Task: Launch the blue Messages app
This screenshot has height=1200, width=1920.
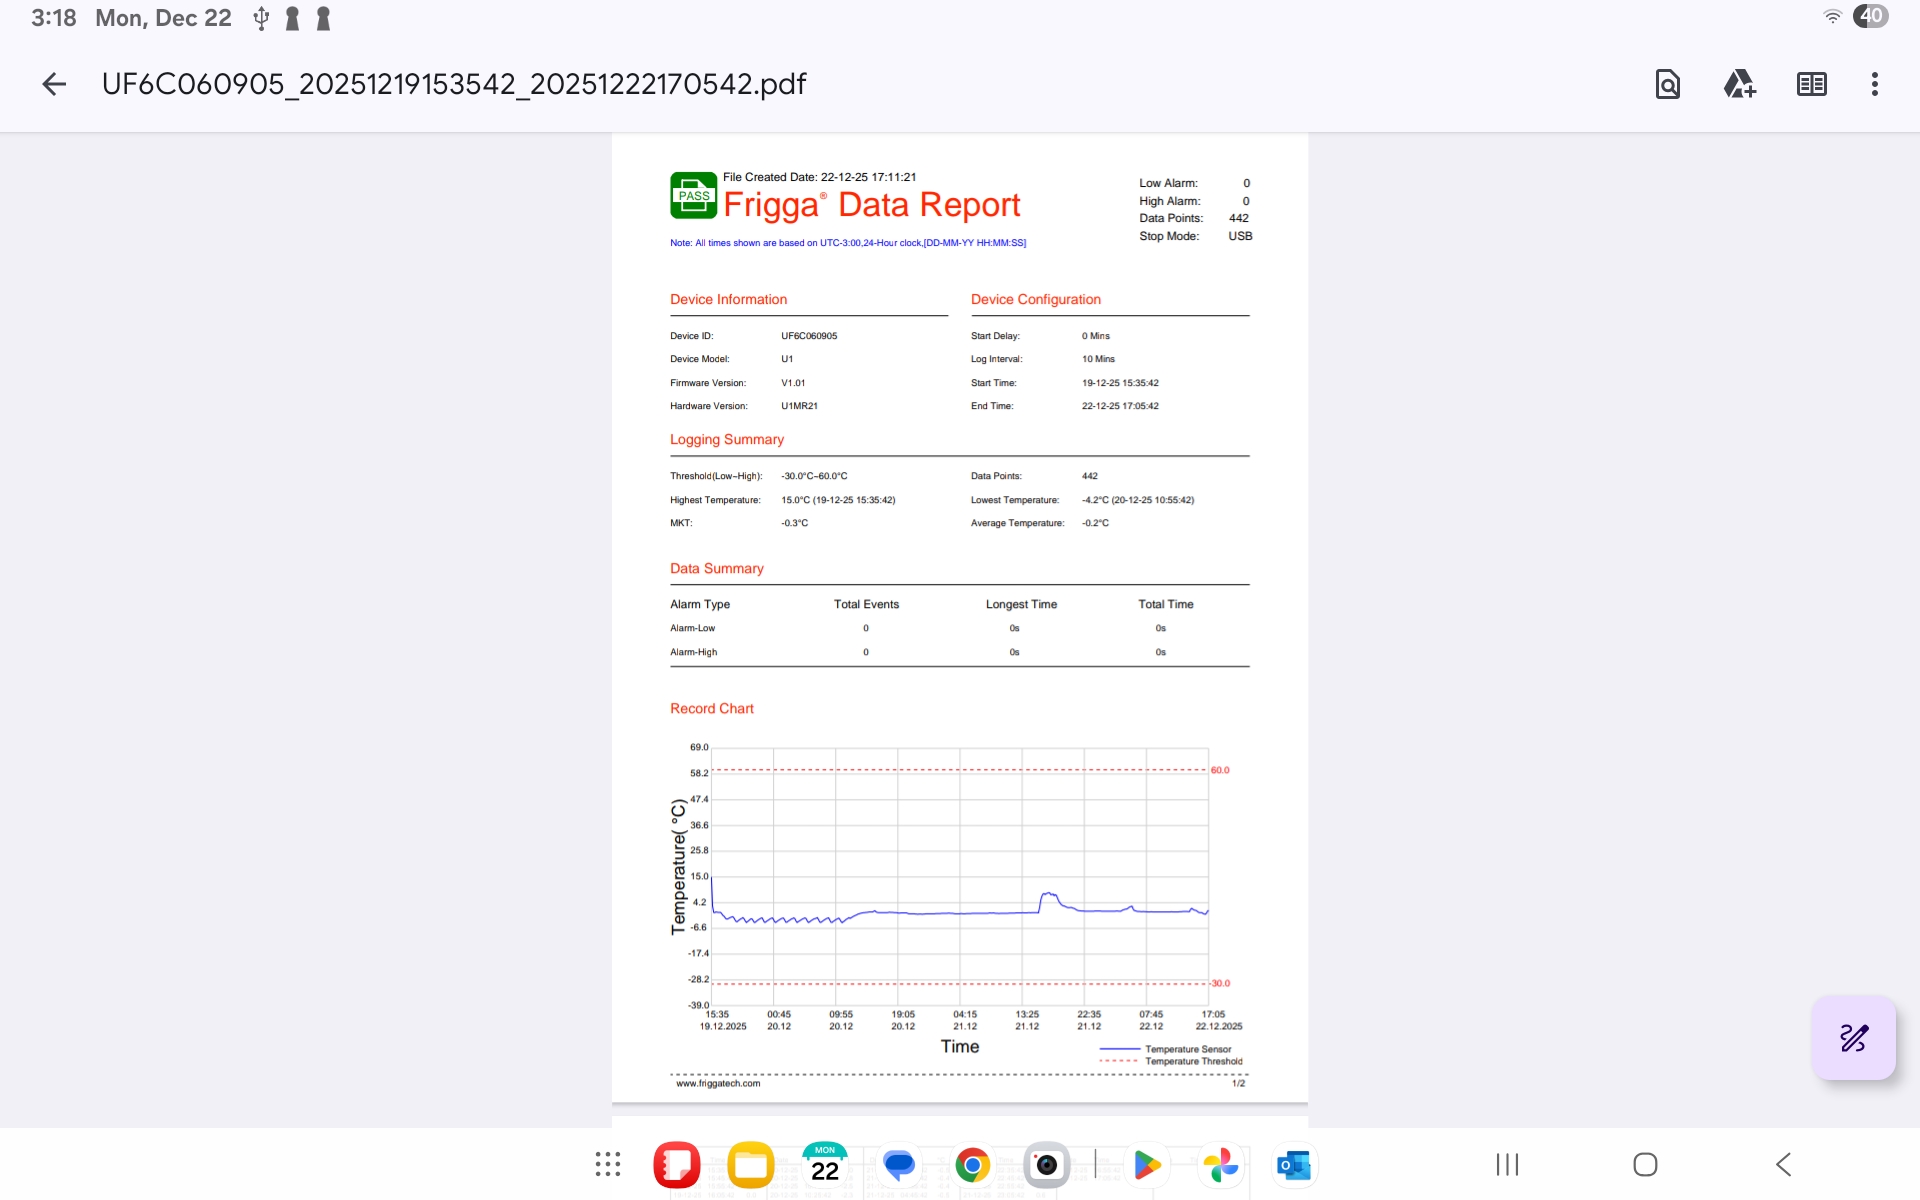Action: [x=899, y=1164]
